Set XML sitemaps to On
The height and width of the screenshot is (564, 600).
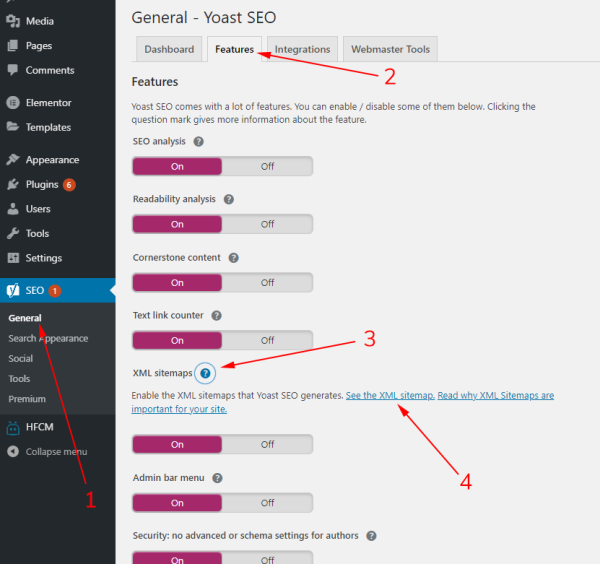tap(177, 445)
